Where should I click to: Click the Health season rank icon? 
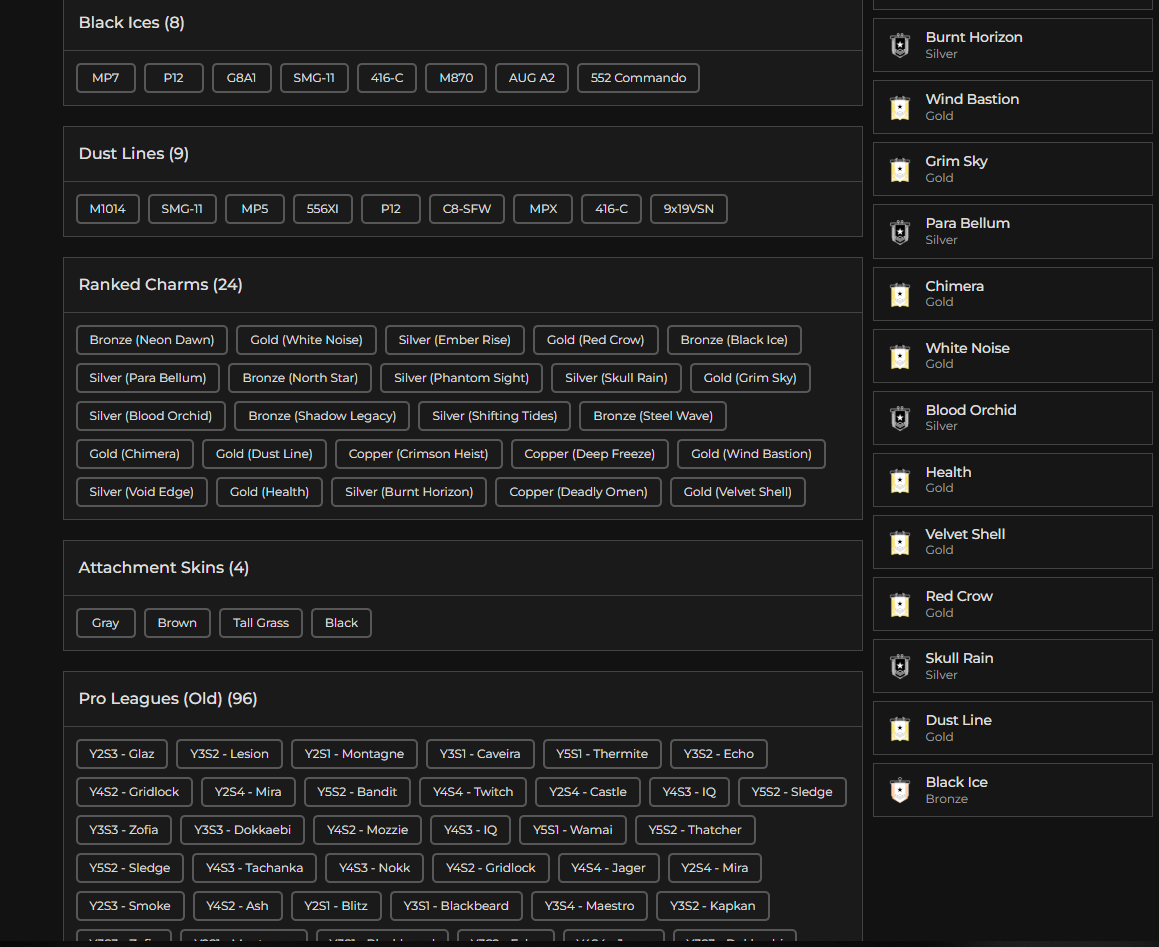coord(900,481)
